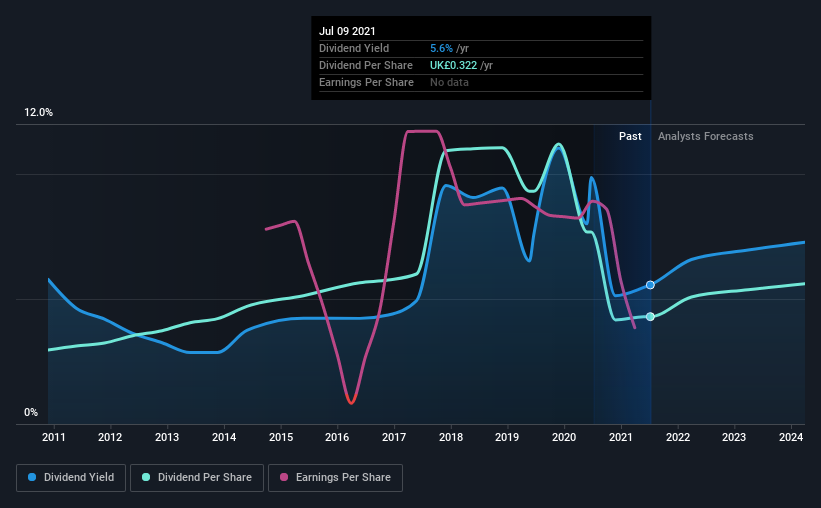Click the 2022 x-axis year label
Viewport: 821px width, 508px height.
(x=678, y=437)
